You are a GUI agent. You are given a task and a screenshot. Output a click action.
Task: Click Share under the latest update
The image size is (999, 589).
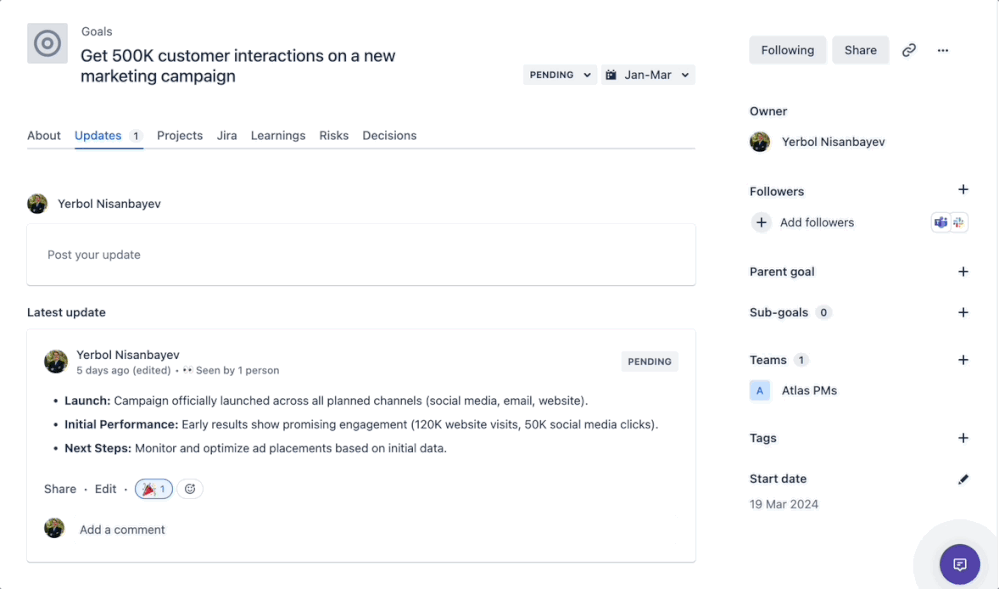pos(60,489)
